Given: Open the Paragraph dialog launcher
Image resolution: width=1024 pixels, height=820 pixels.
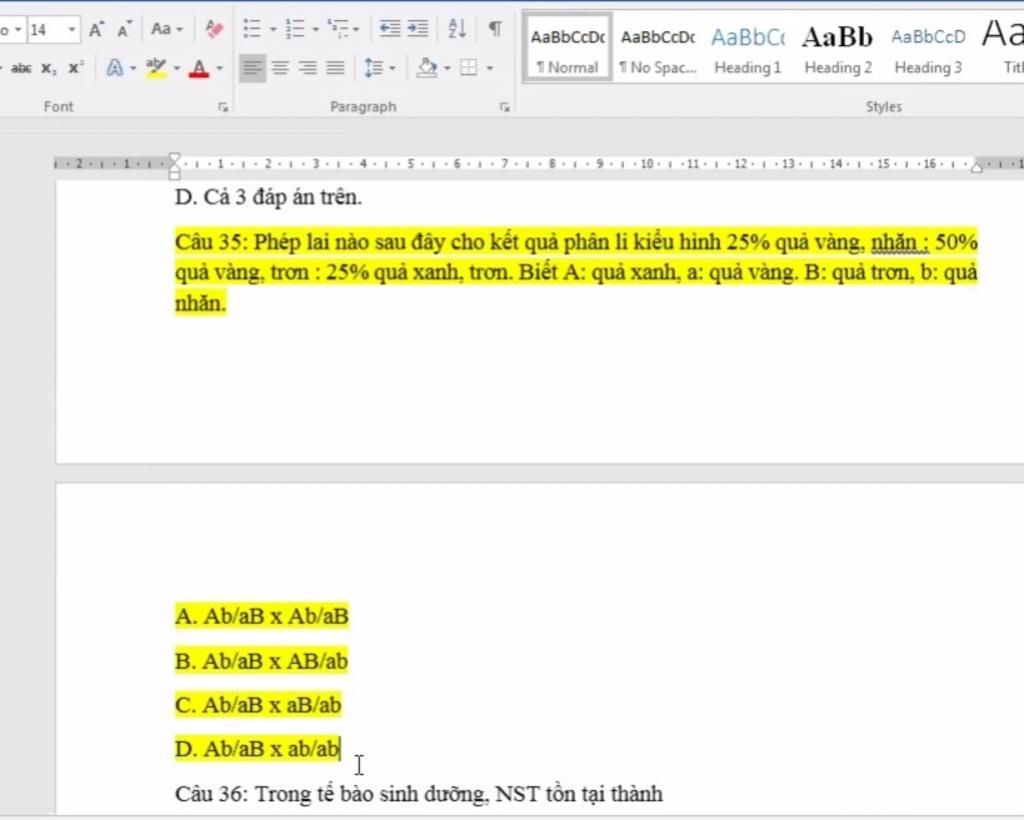Looking at the screenshot, I should [x=505, y=108].
